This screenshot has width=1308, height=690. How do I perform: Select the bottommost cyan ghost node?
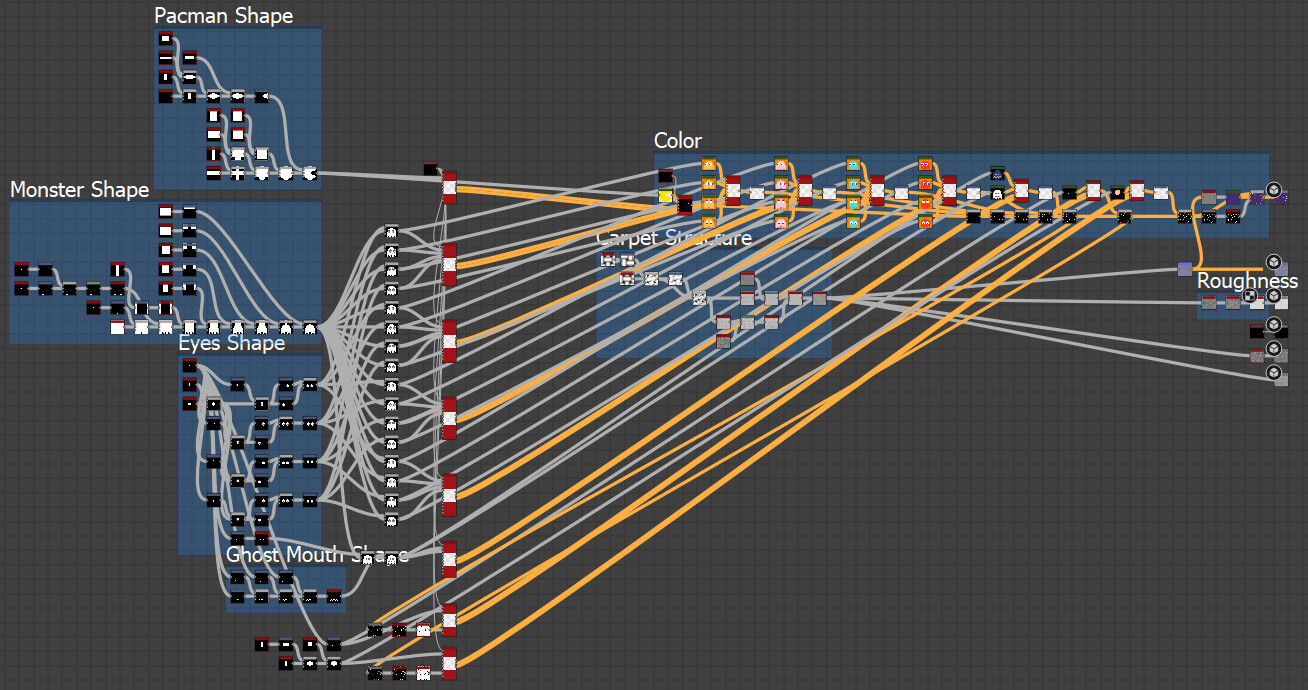853,222
